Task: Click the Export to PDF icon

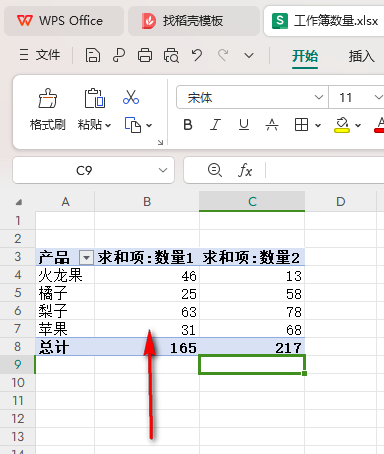Action: click(119, 55)
